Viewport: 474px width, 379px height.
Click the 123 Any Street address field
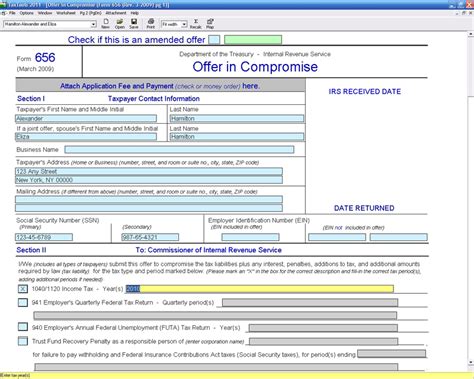click(x=149, y=171)
